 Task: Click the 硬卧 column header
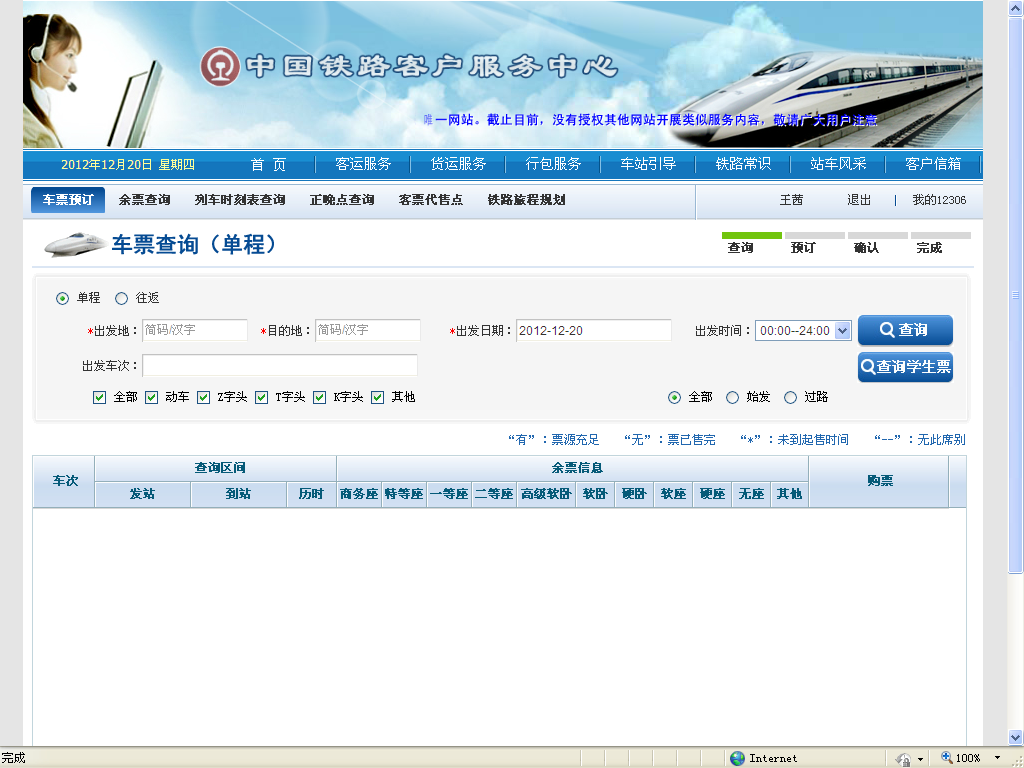pos(633,494)
